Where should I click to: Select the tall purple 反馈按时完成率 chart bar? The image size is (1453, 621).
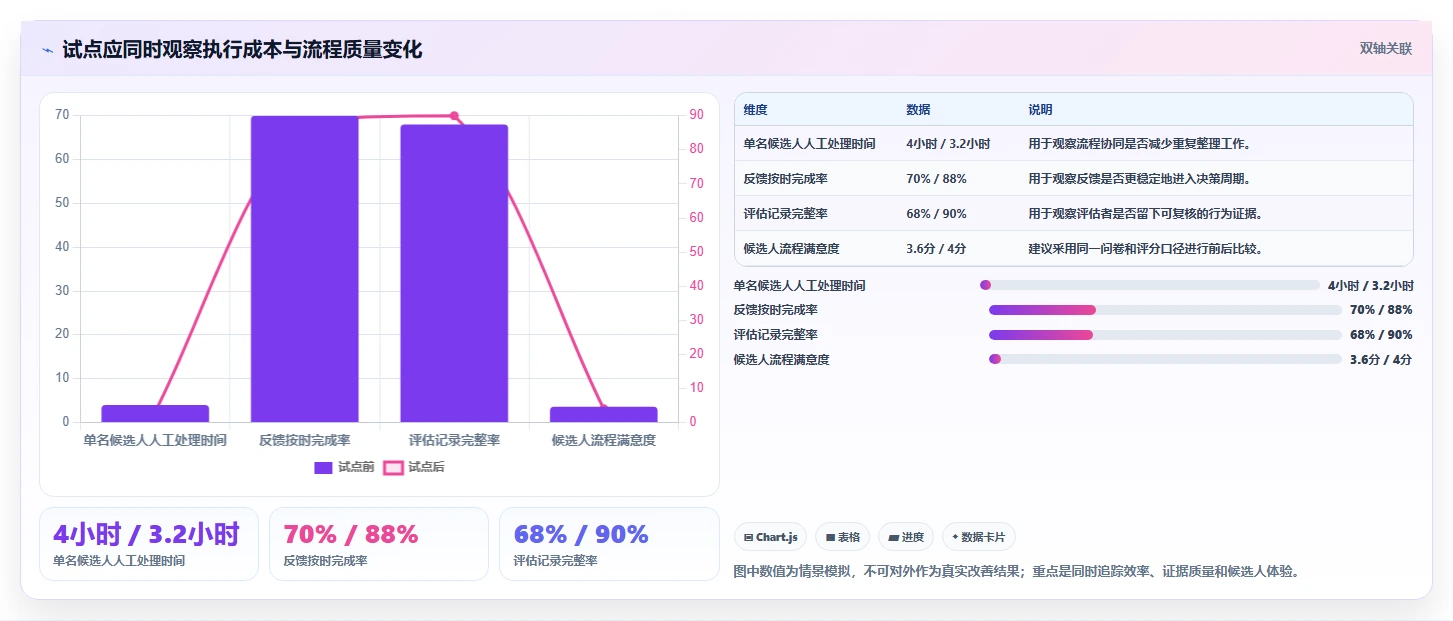(x=304, y=269)
